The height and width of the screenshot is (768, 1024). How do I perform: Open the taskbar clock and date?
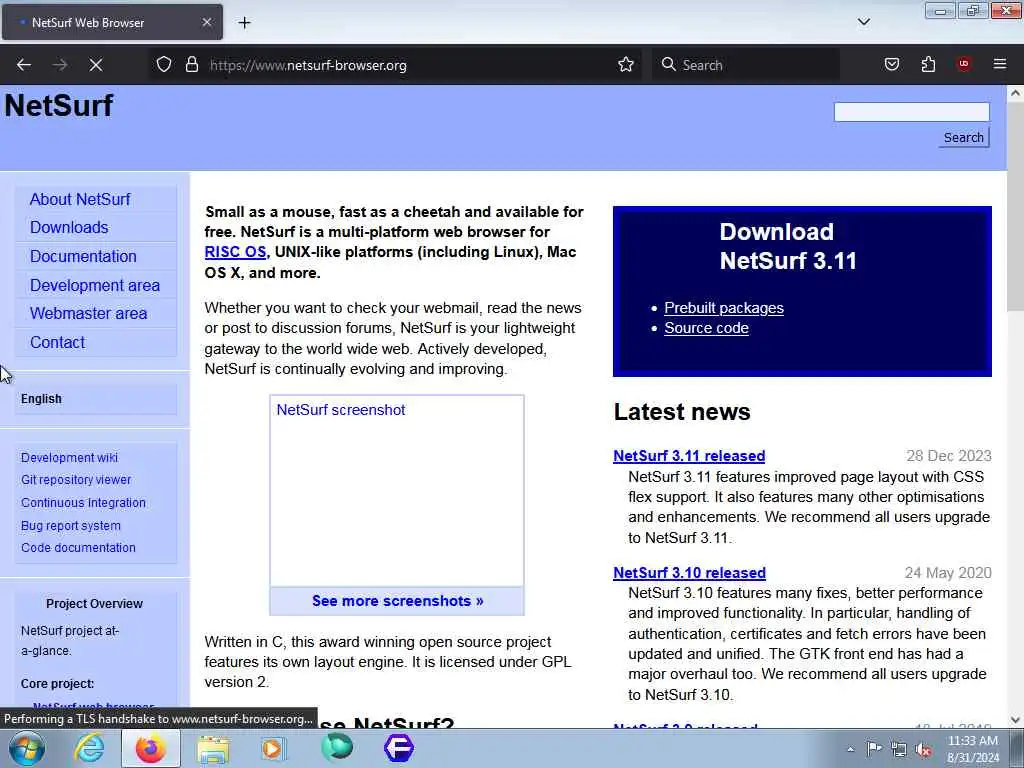(x=973, y=749)
